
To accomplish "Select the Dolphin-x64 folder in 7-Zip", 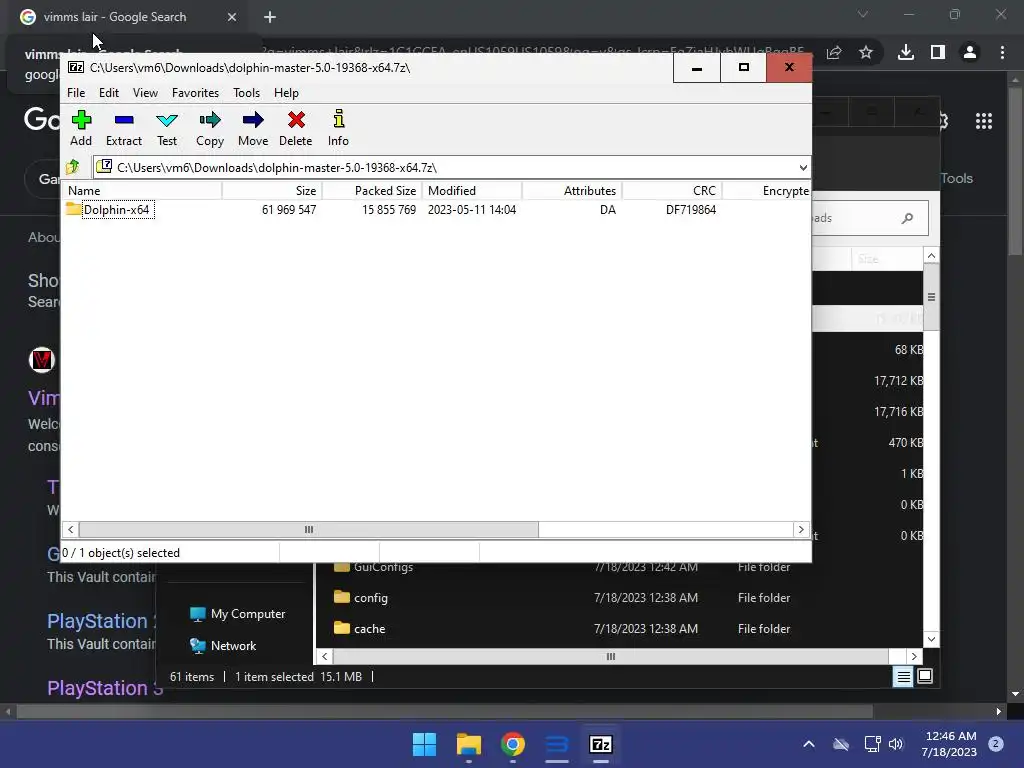I will (x=109, y=210).
